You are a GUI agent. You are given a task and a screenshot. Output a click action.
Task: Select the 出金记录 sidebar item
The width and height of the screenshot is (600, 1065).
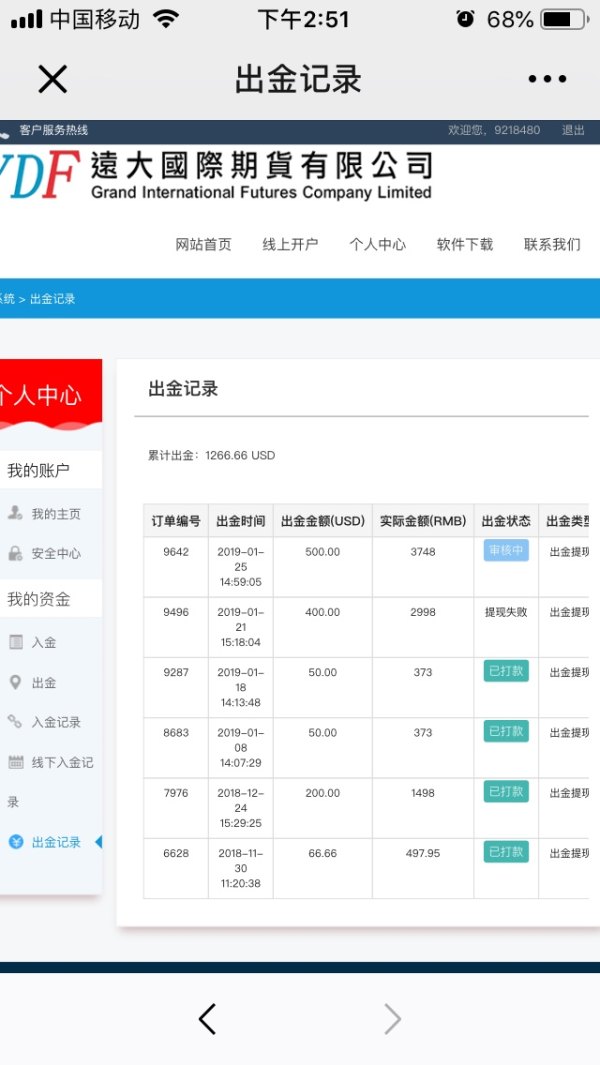(x=56, y=842)
